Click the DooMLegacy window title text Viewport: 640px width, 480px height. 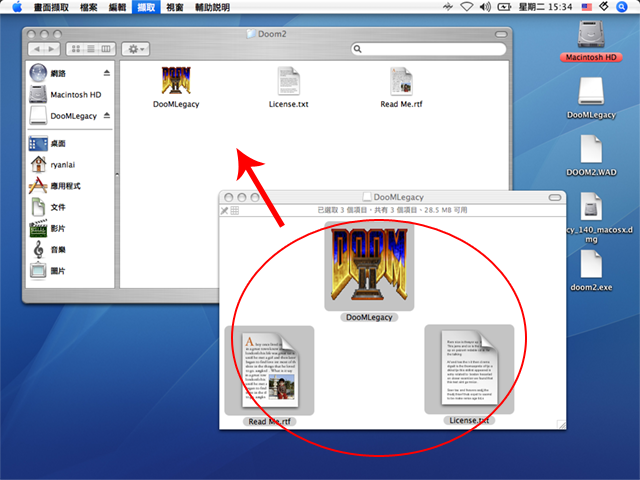[398, 198]
